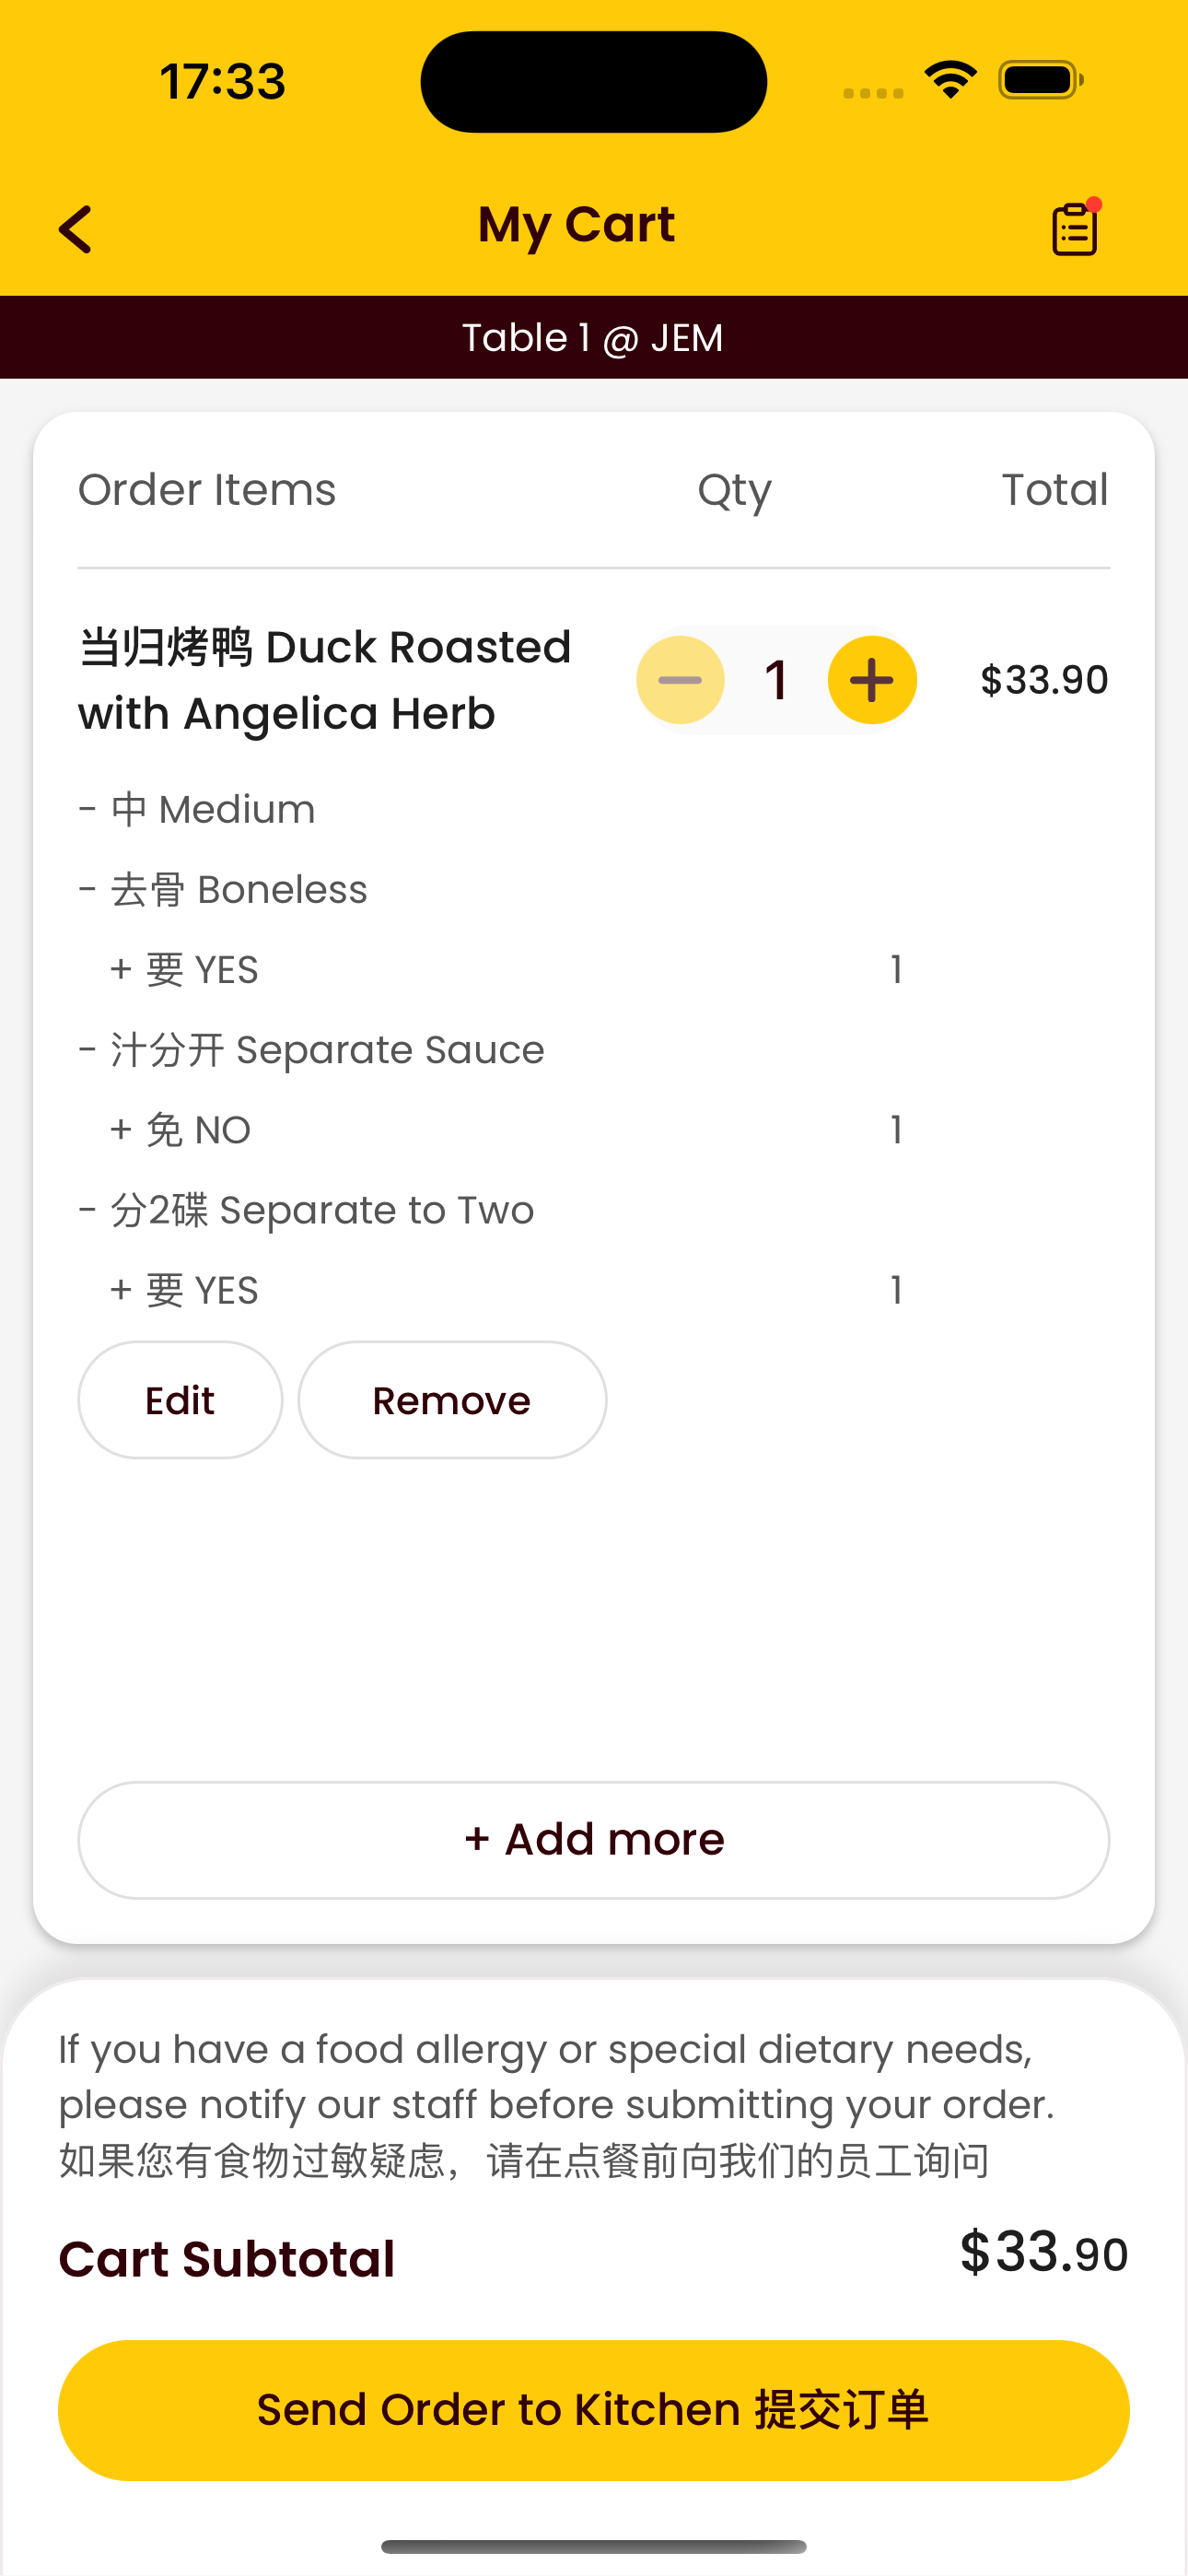Remove the duck item from cart

tap(452, 1400)
